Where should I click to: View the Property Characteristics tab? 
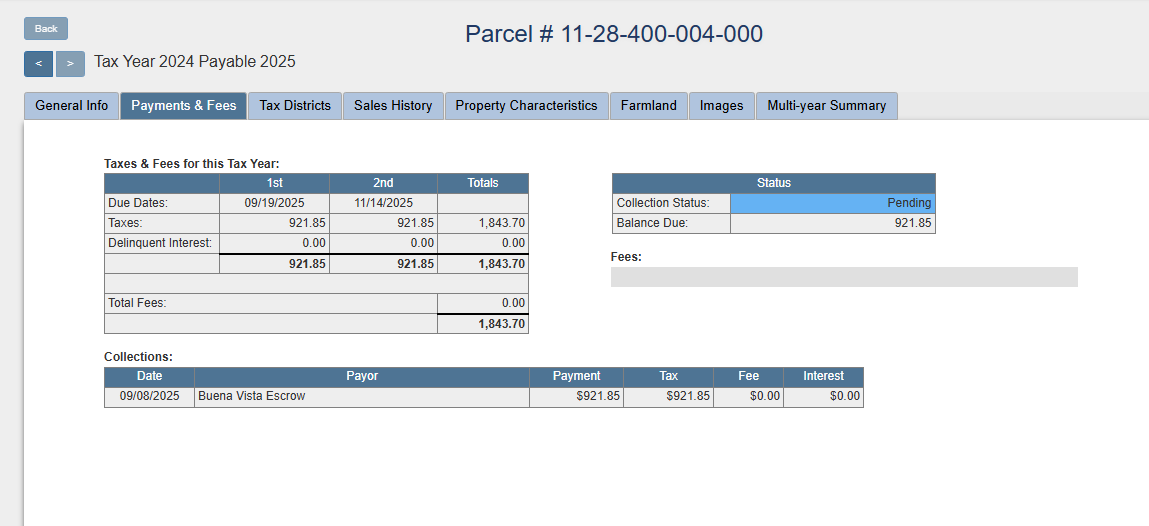(x=526, y=106)
